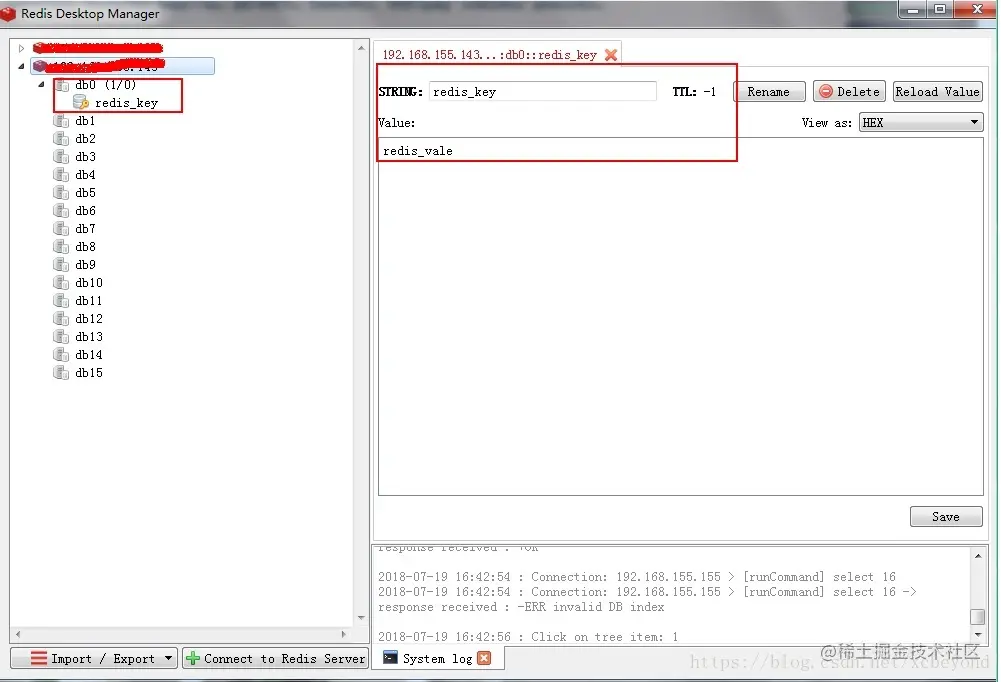Image resolution: width=1001 pixels, height=682 pixels.
Task: Click the log panel scrollbar thumb
Action: 977,616
